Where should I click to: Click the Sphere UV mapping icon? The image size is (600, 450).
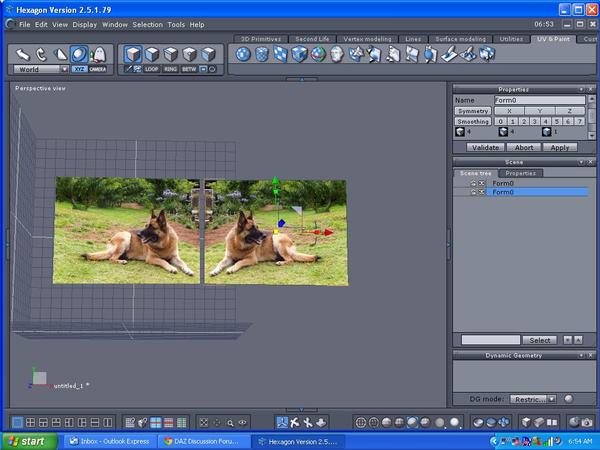(x=243, y=54)
